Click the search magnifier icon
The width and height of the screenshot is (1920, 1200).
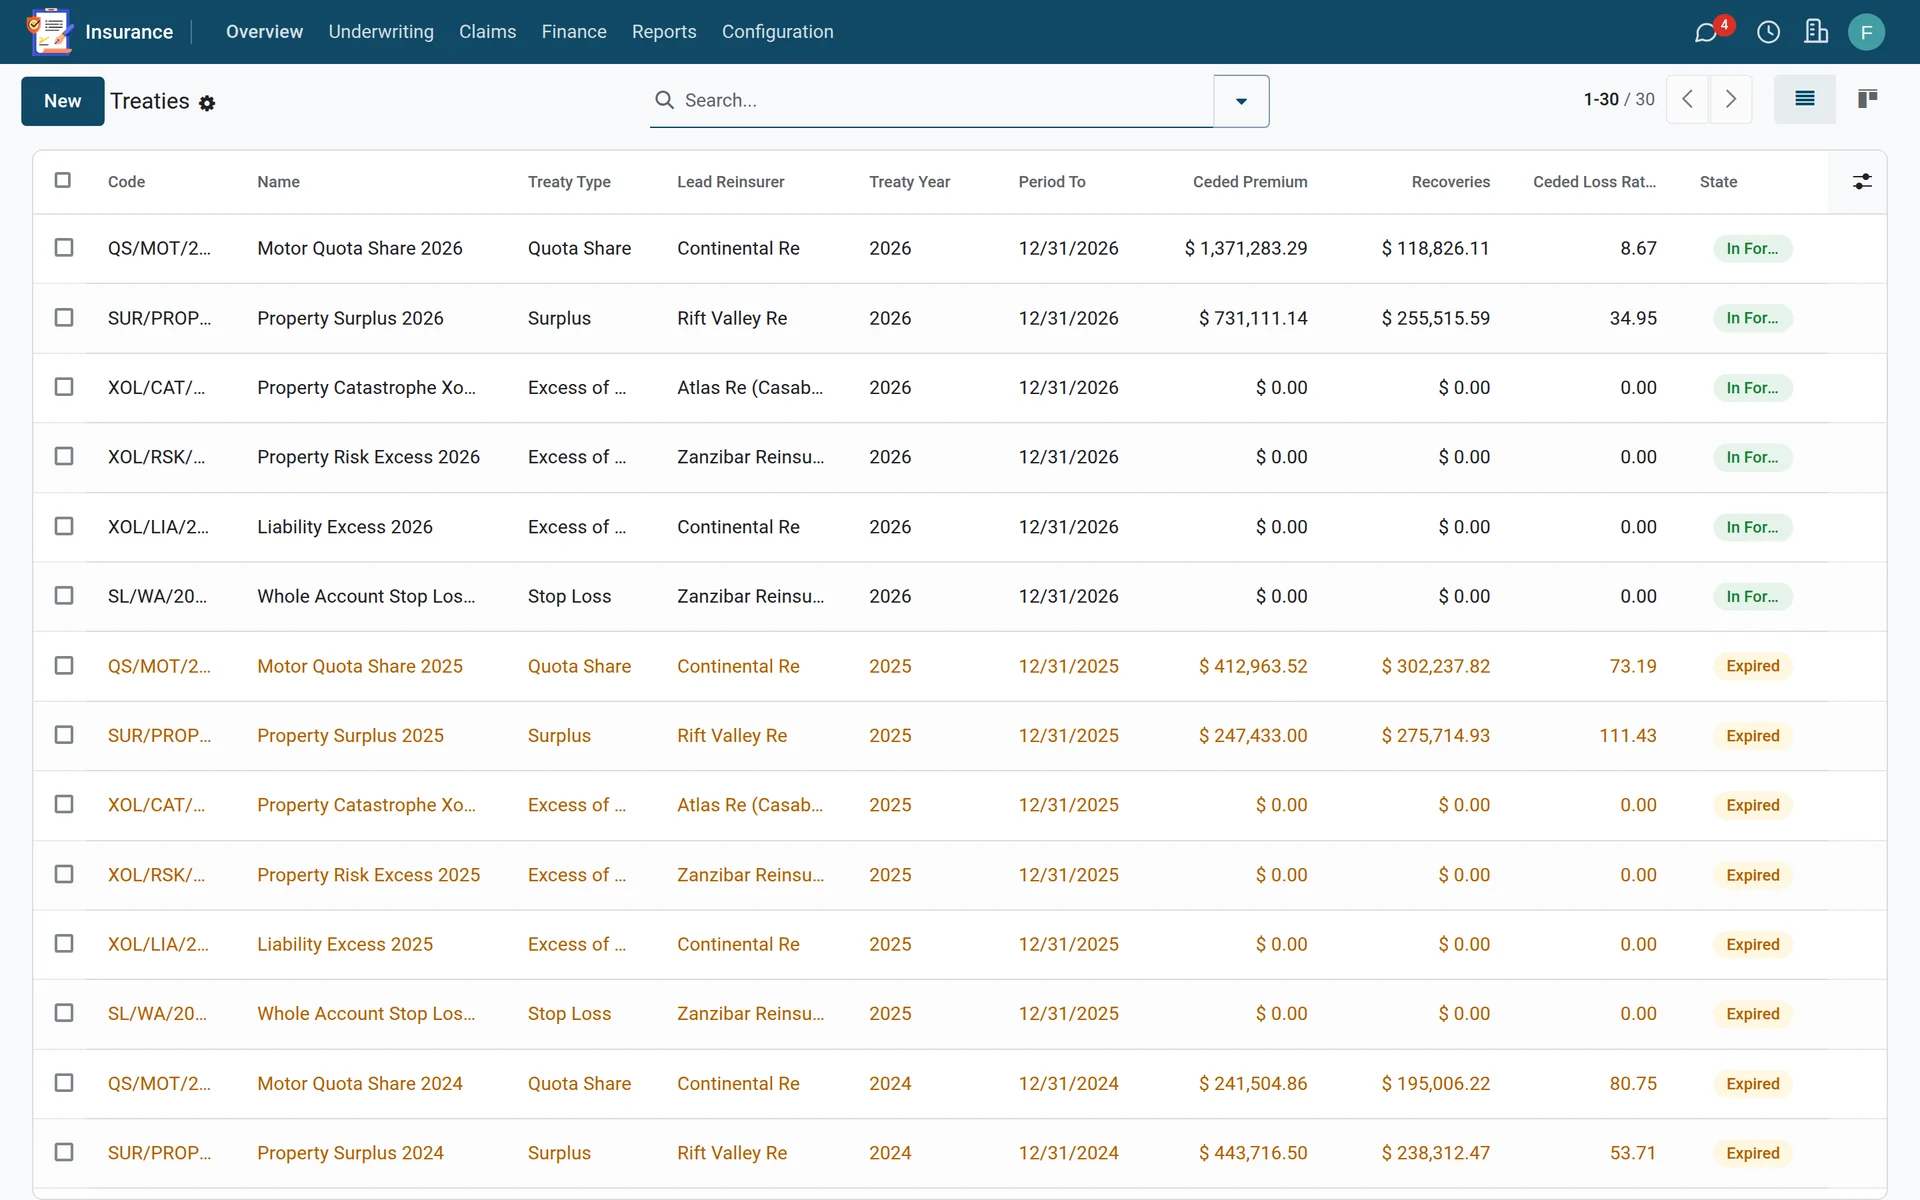pyautogui.click(x=664, y=100)
